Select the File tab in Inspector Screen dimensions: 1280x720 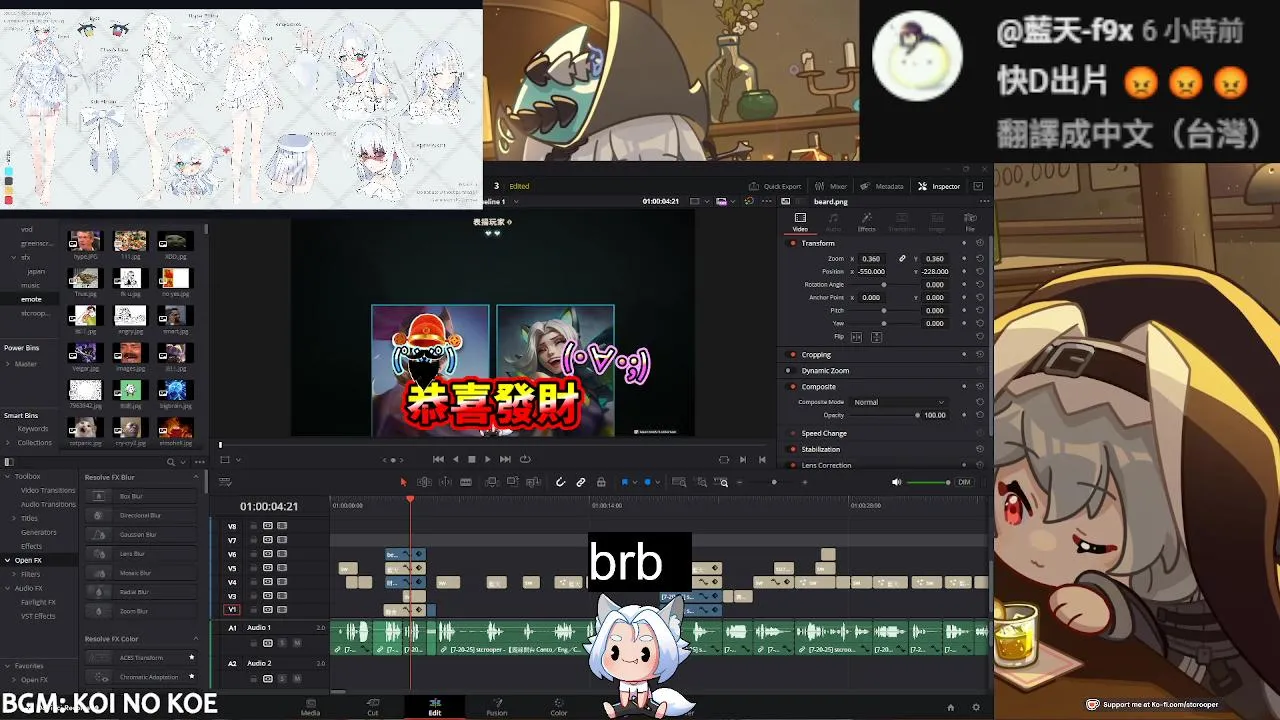tap(970, 222)
